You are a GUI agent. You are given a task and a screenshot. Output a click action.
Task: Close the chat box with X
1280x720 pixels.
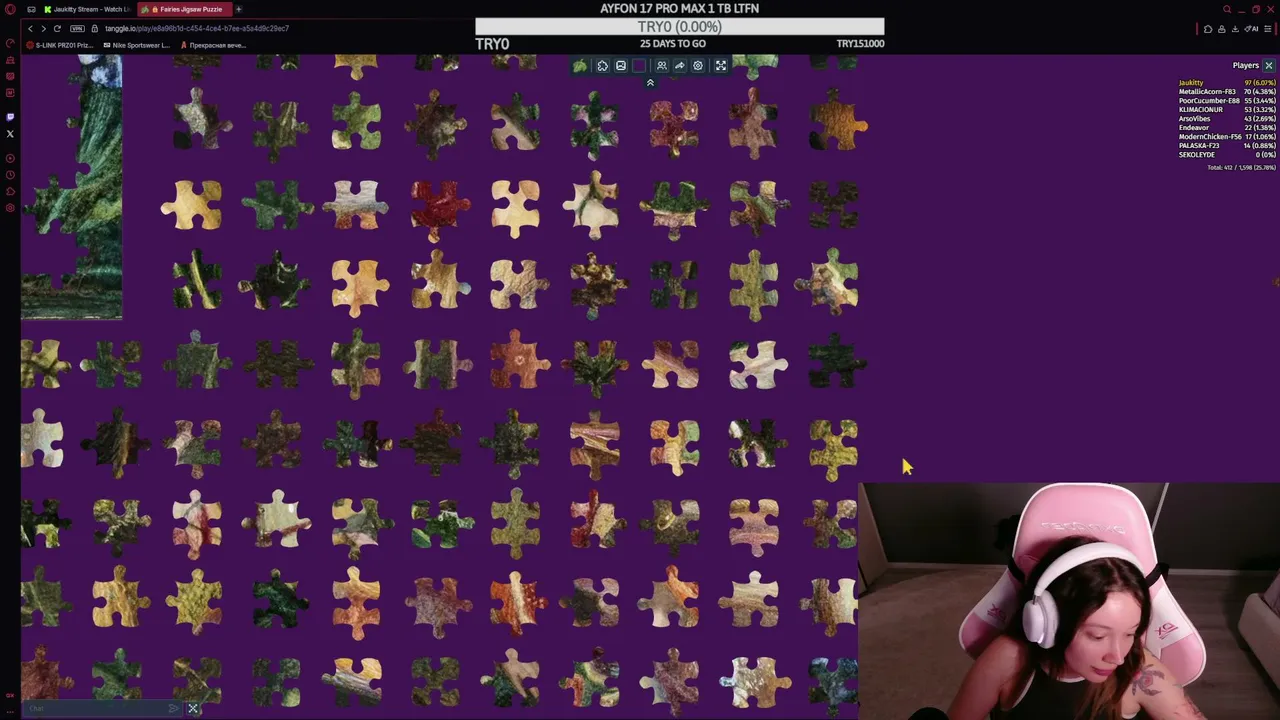point(193,709)
